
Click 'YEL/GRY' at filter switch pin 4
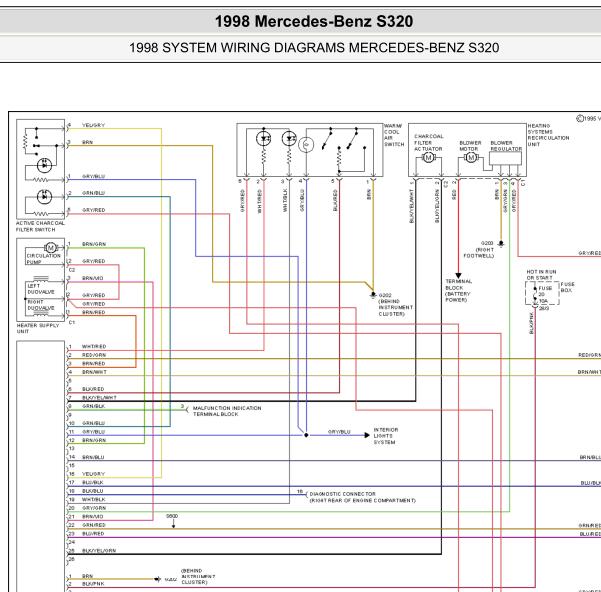pos(93,125)
